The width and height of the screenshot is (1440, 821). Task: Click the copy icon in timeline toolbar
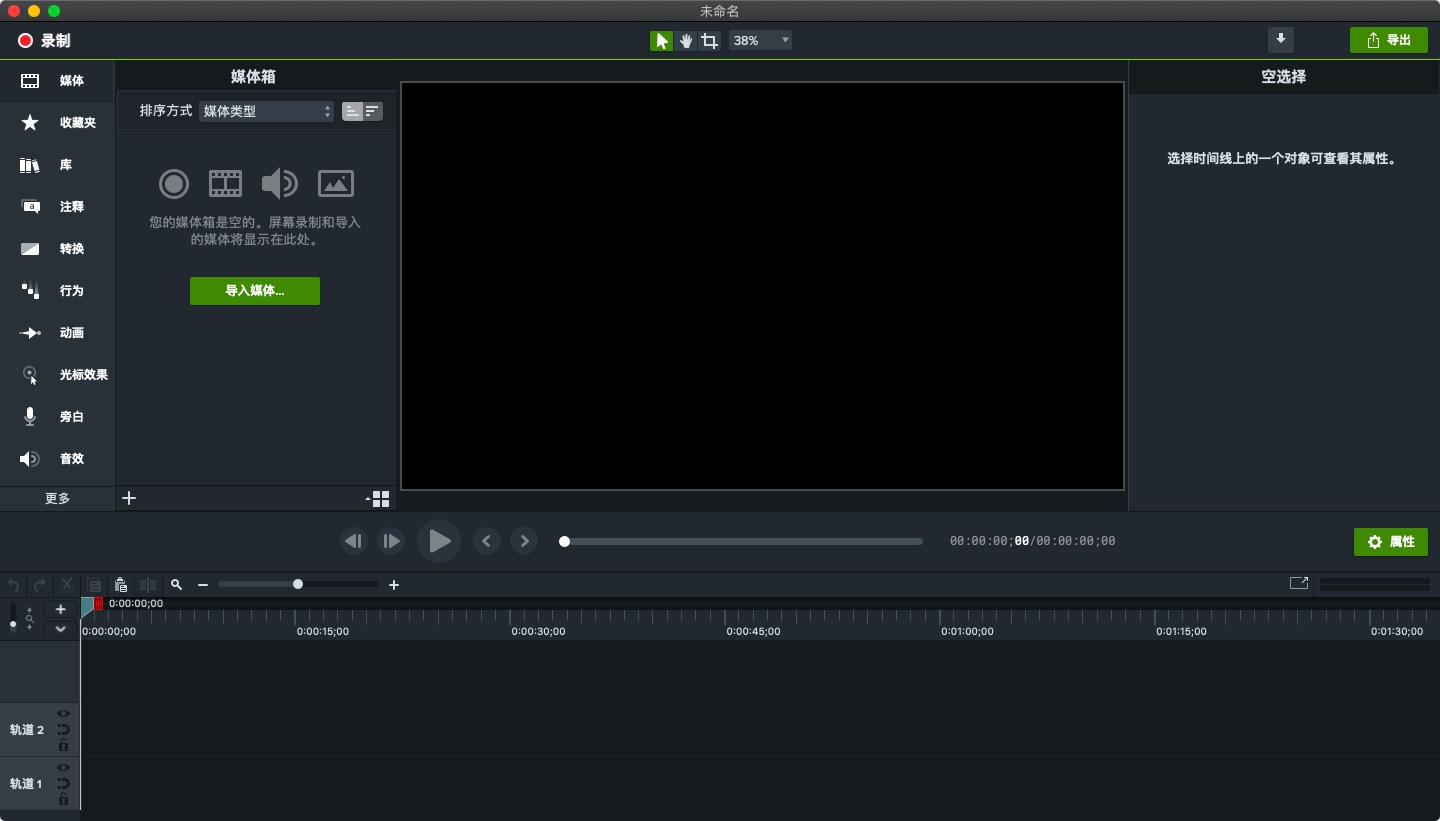click(94, 585)
